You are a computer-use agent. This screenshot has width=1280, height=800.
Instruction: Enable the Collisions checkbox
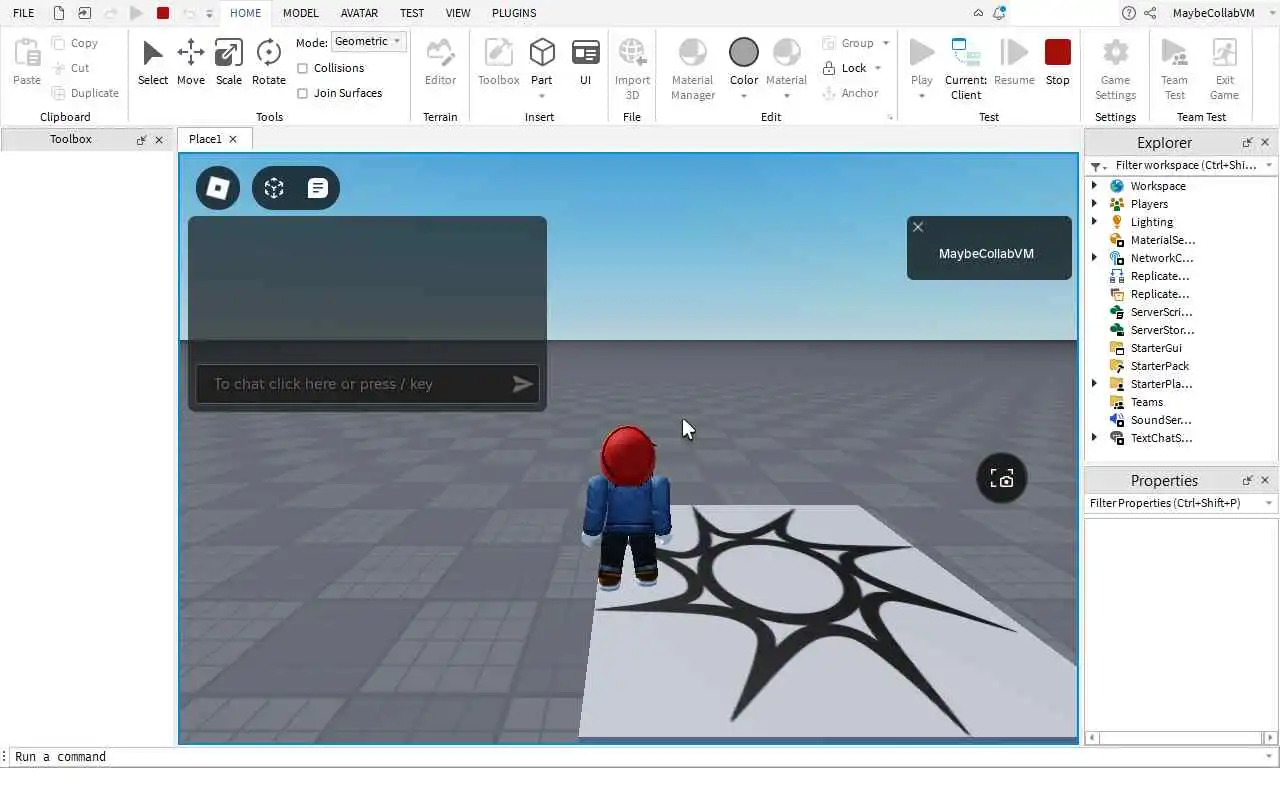(x=302, y=68)
